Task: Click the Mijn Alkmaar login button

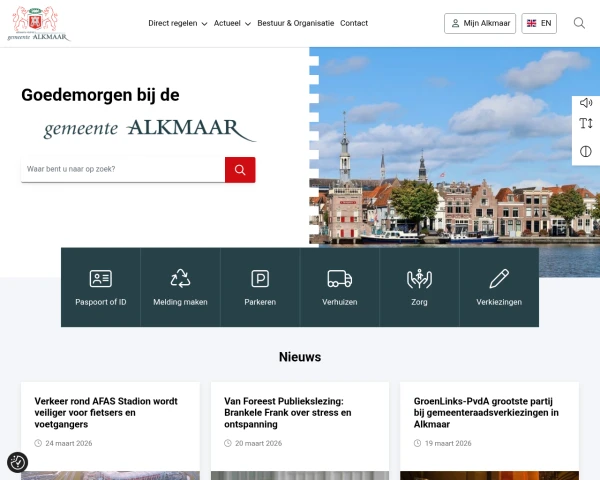Action: click(x=480, y=23)
